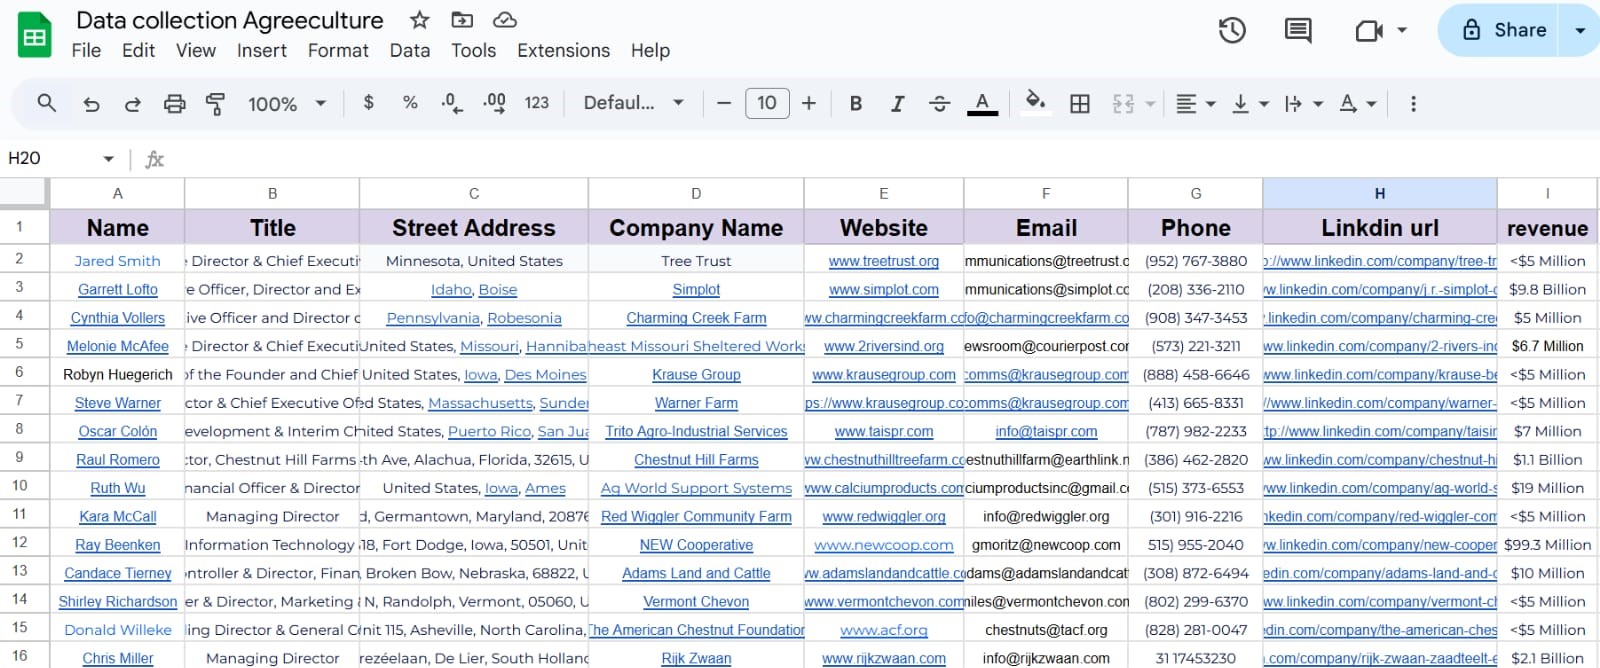1600x668 pixels.
Task: Expand the 100% zoom dropdown
Action: [x=287, y=103]
